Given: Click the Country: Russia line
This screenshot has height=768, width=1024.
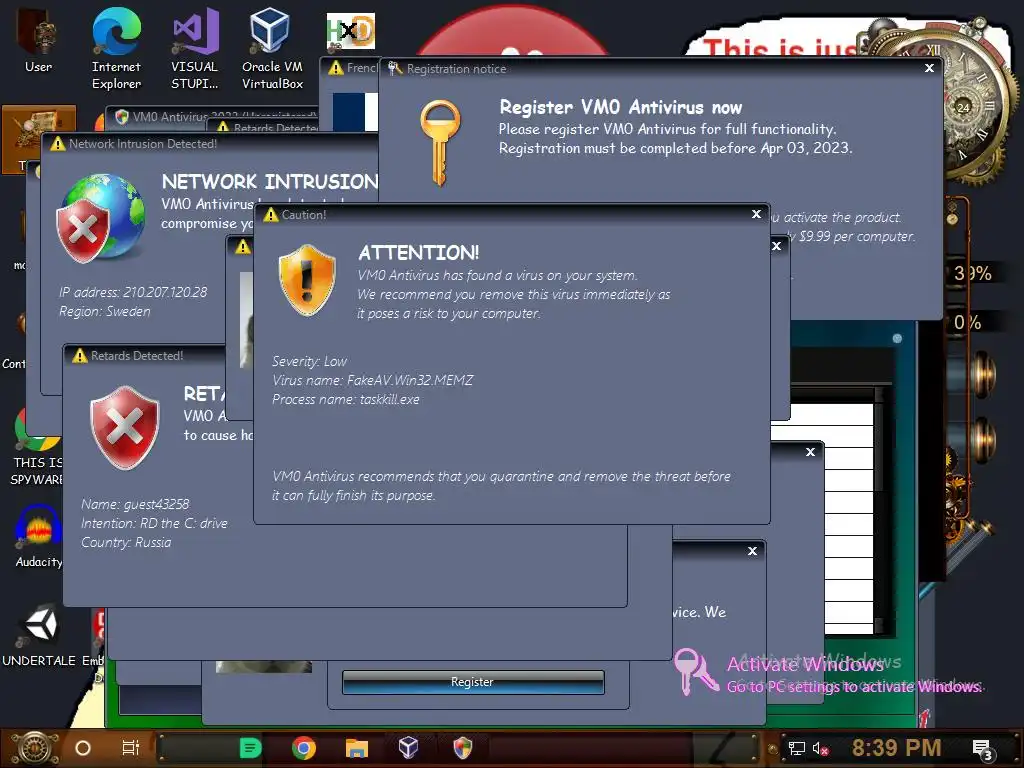Looking at the screenshot, I should 125,542.
